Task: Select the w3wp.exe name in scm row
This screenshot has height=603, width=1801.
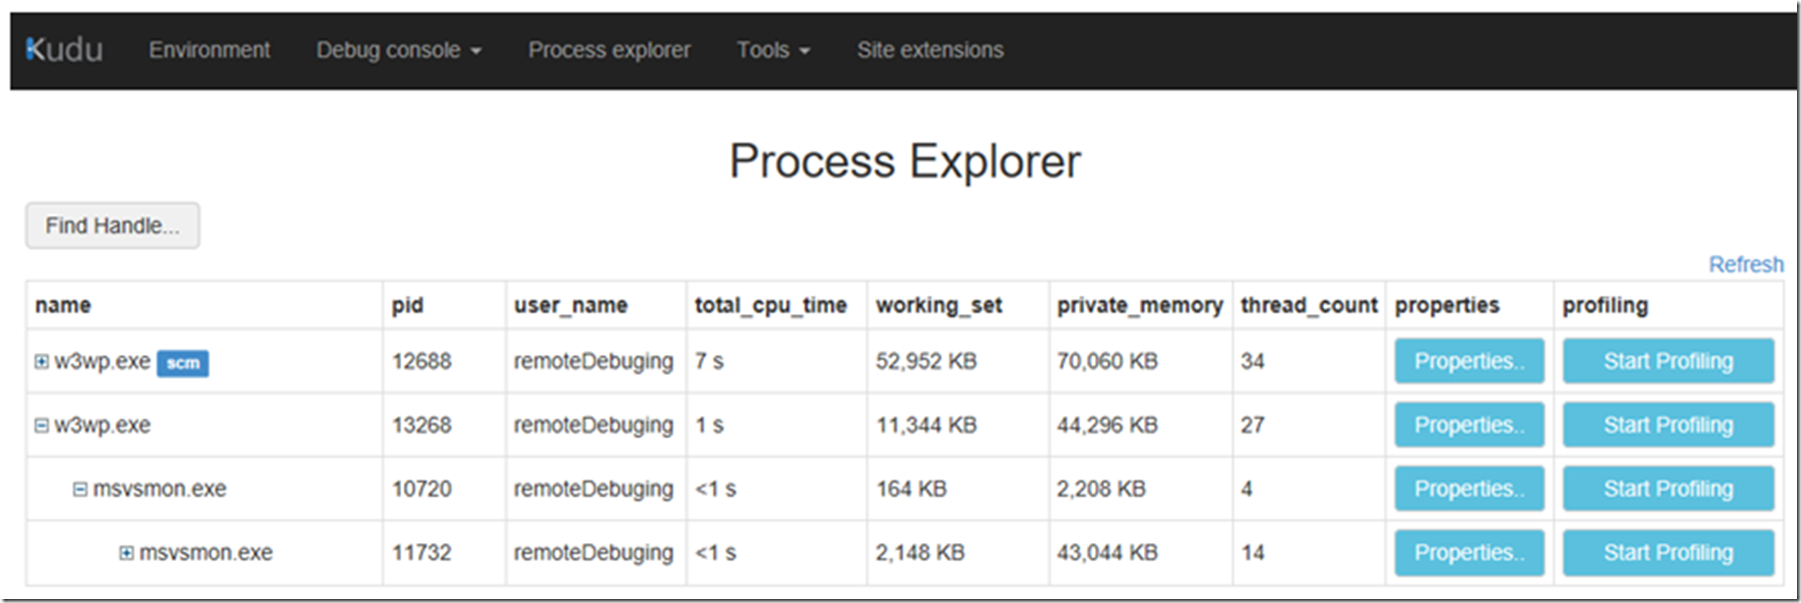Action: tap(102, 361)
